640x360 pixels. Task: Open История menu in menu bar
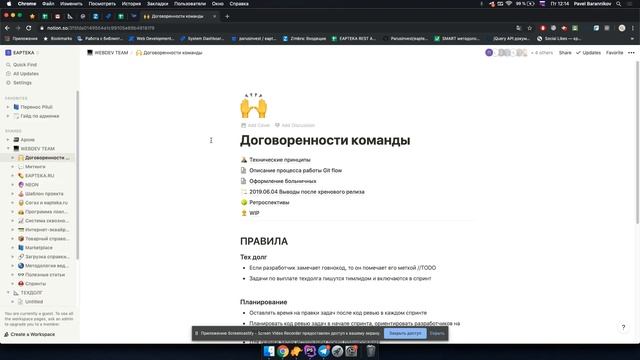[x=131, y=4]
